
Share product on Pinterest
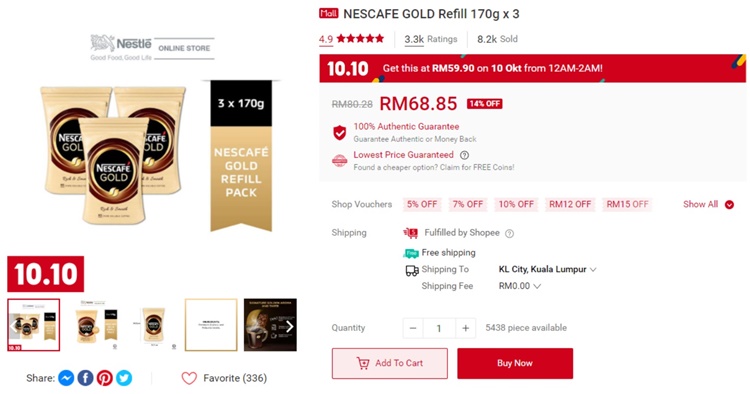[105, 378]
